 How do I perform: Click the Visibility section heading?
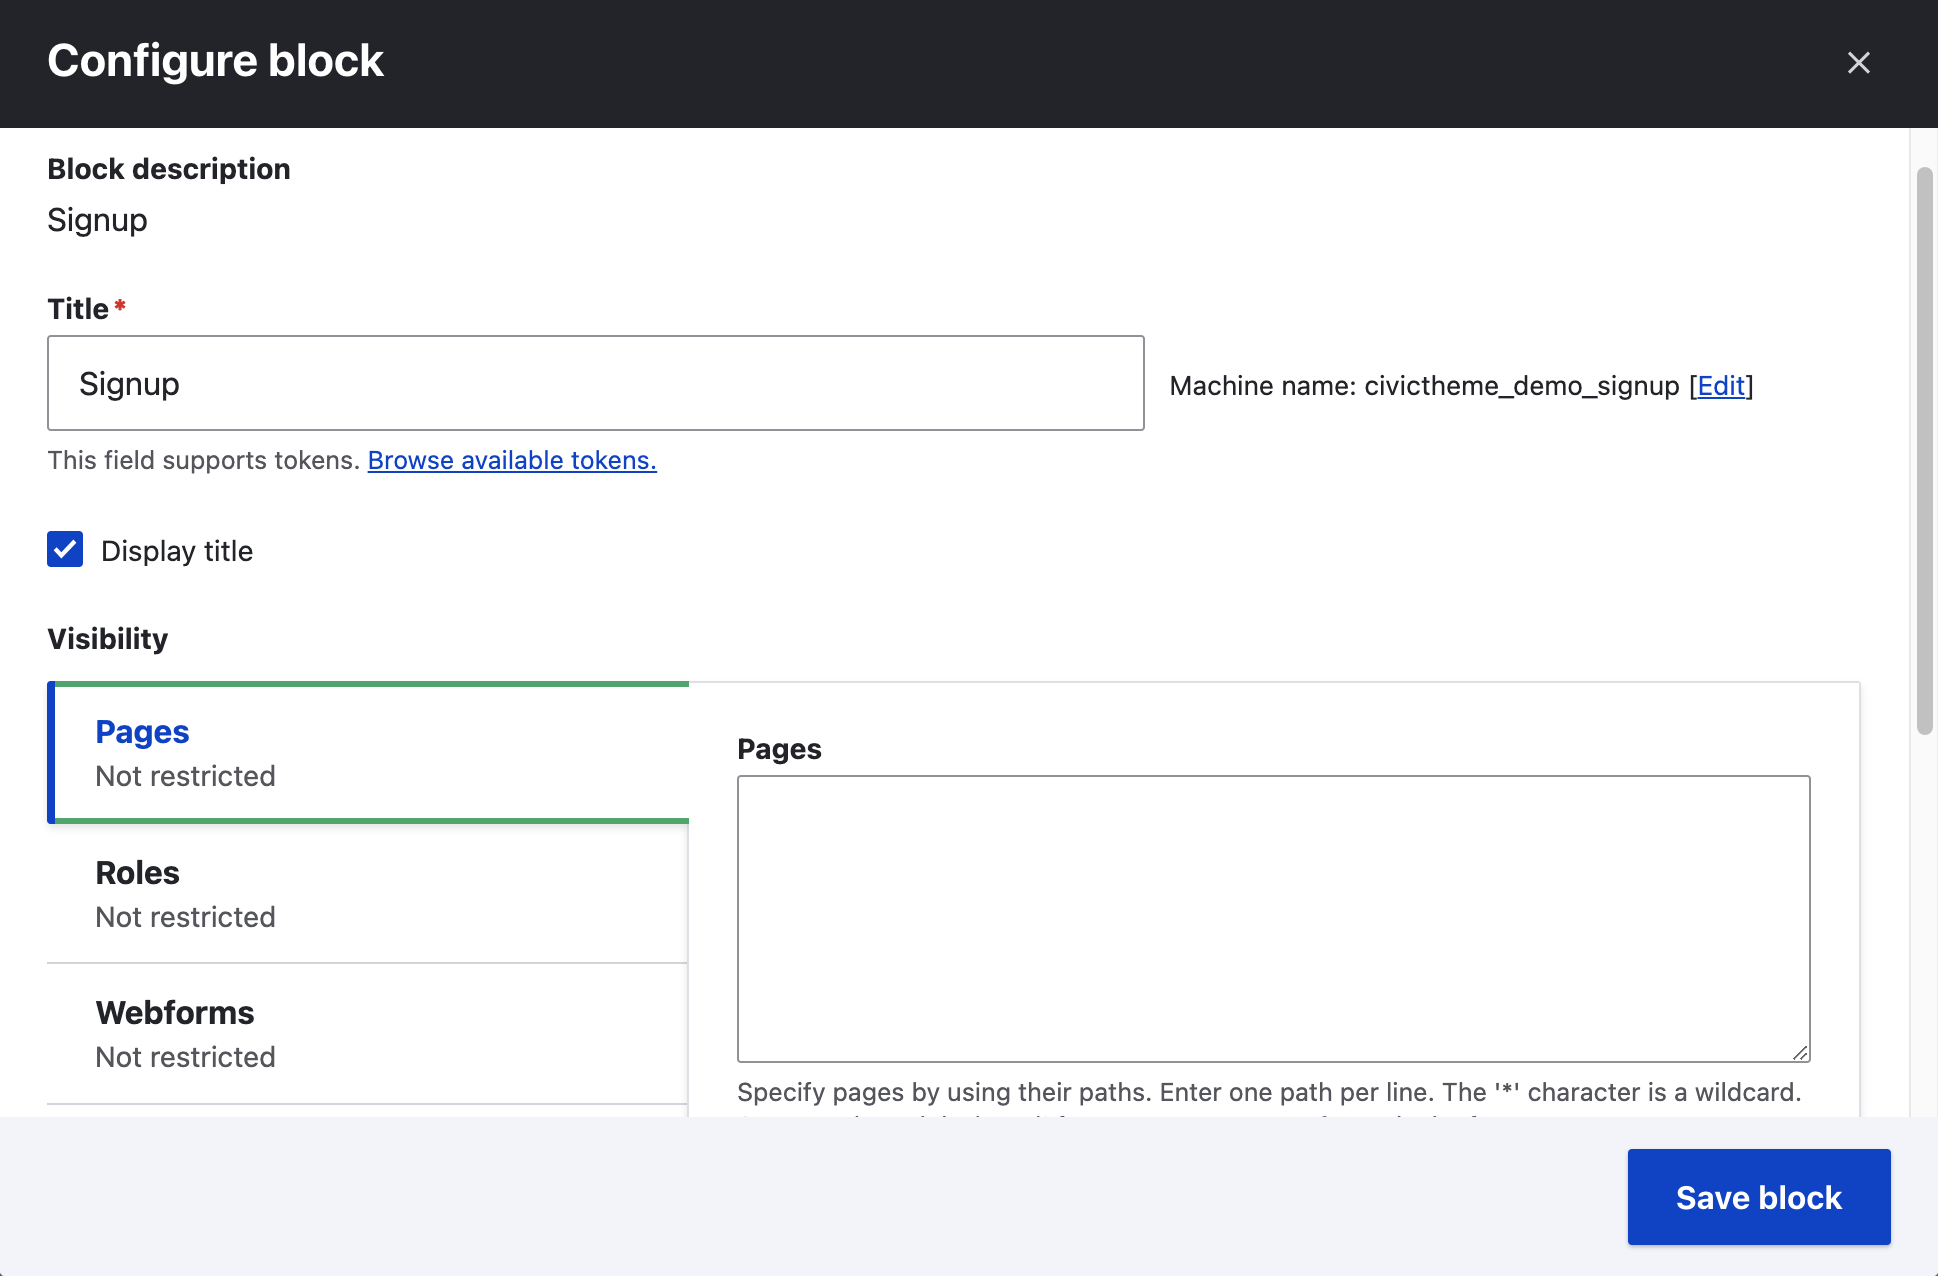(x=108, y=639)
